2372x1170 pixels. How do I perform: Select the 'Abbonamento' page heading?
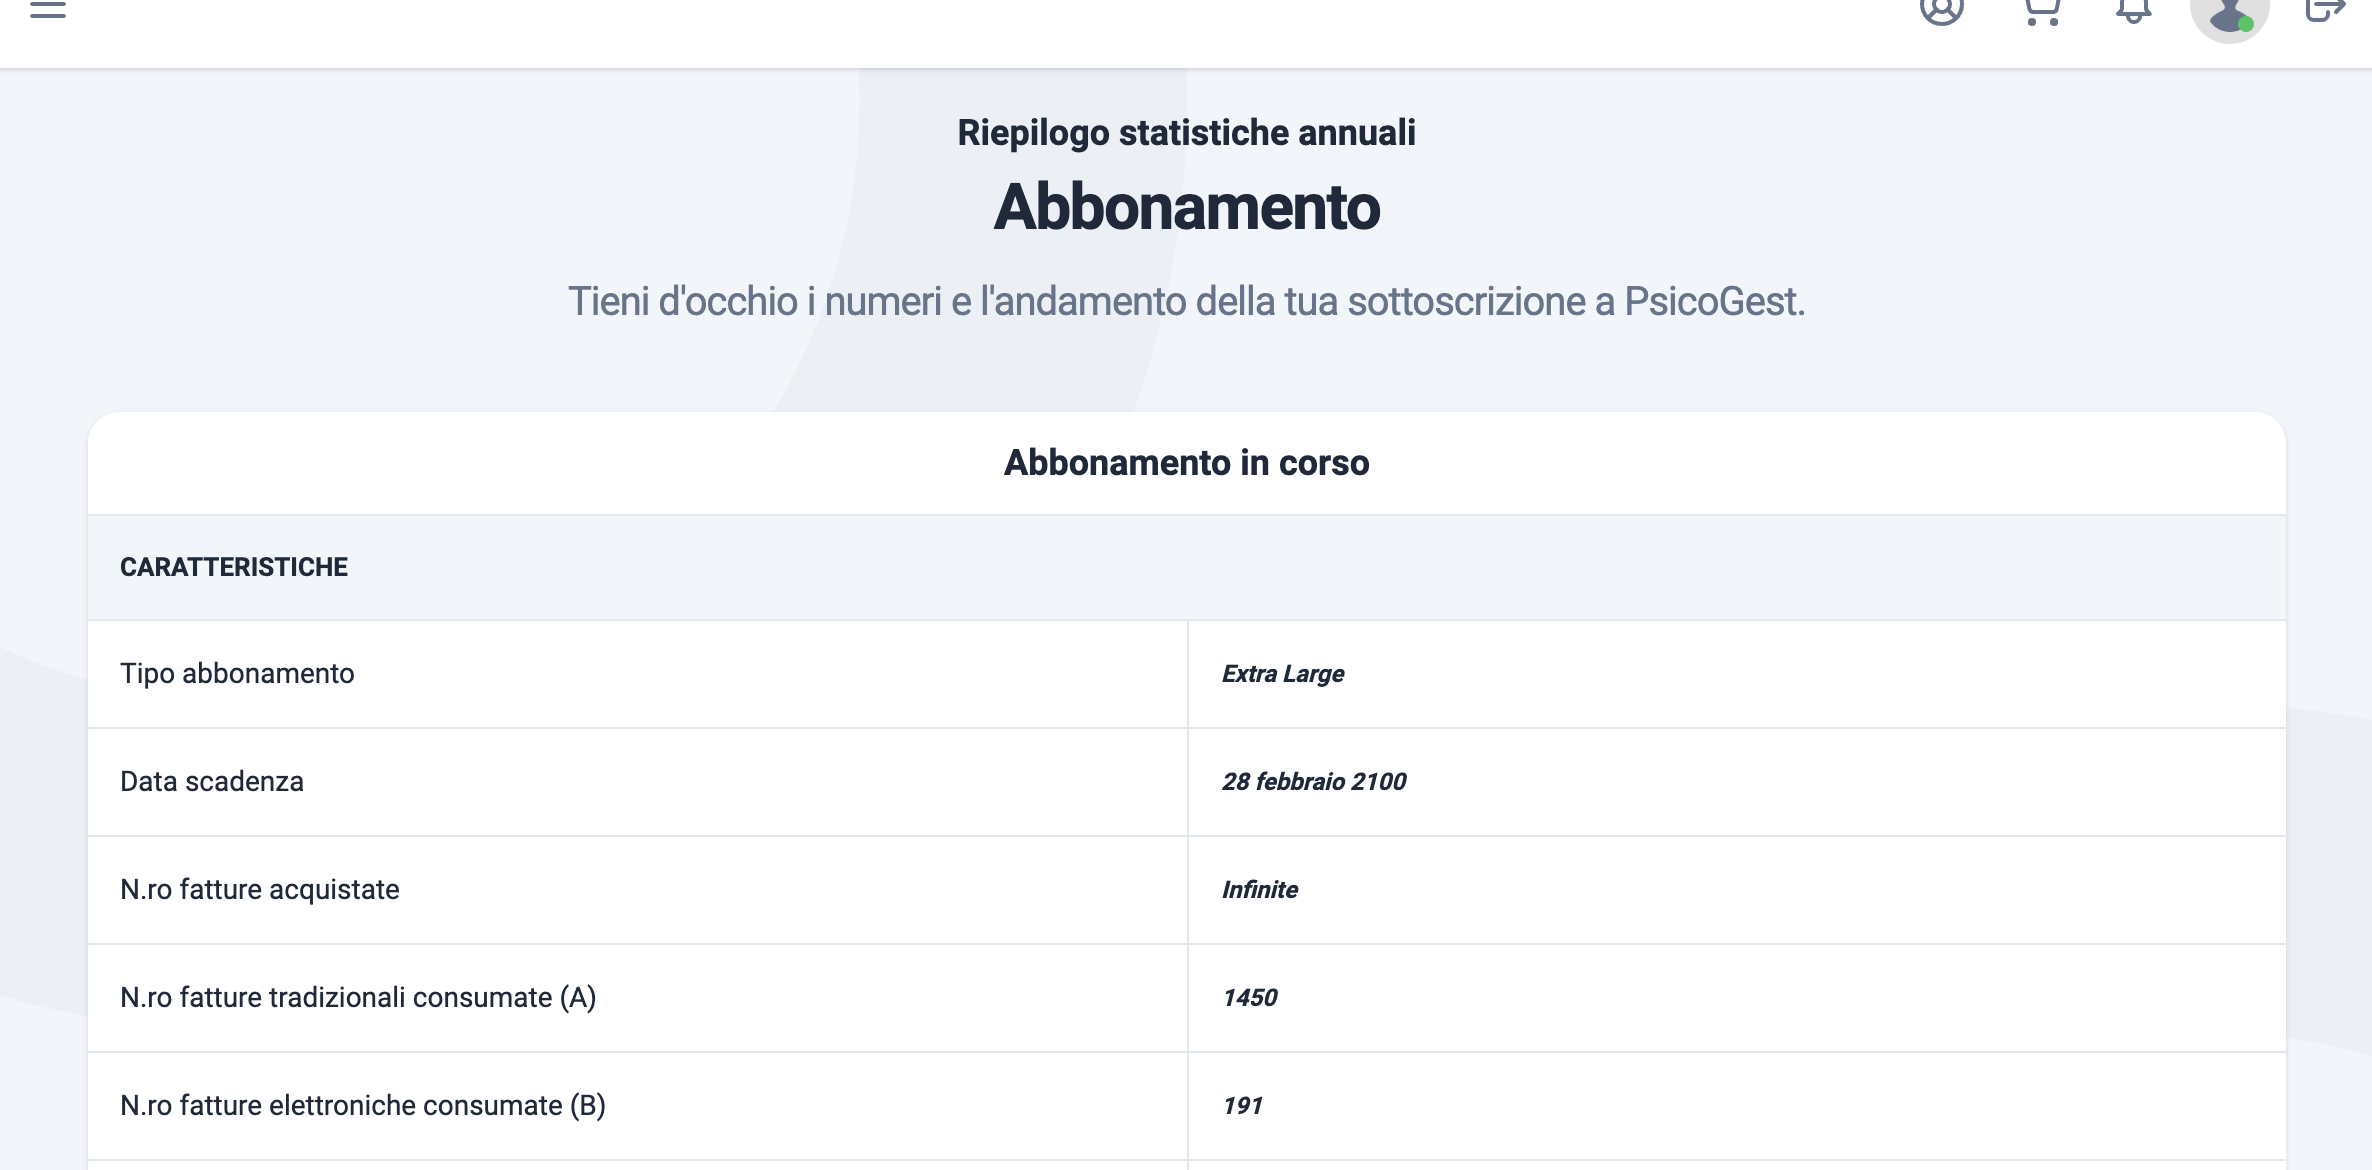click(x=1186, y=207)
